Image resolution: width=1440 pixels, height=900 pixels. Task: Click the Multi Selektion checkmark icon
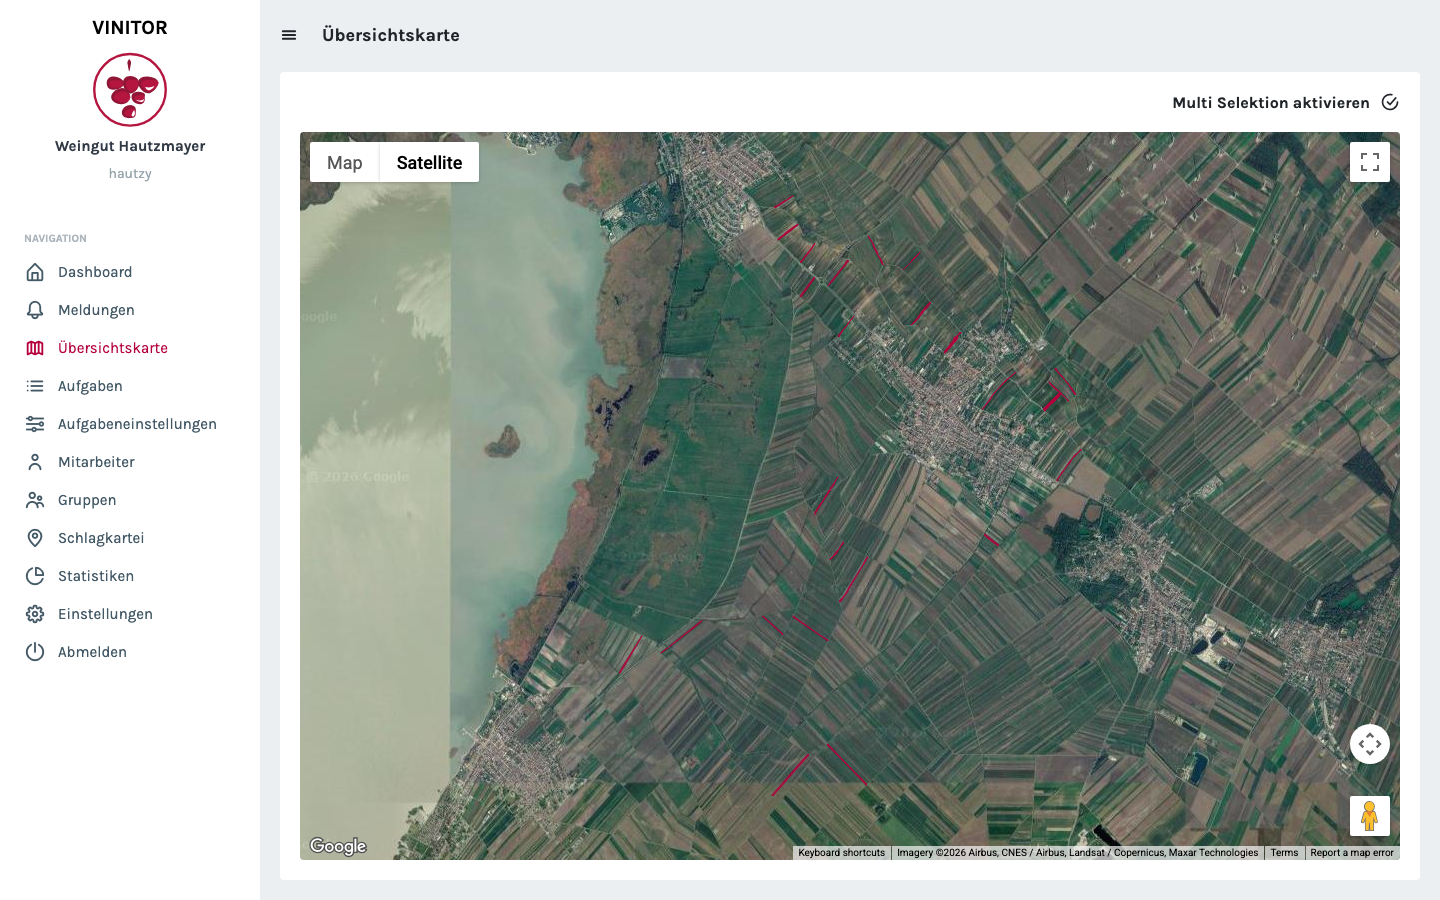coord(1390,102)
